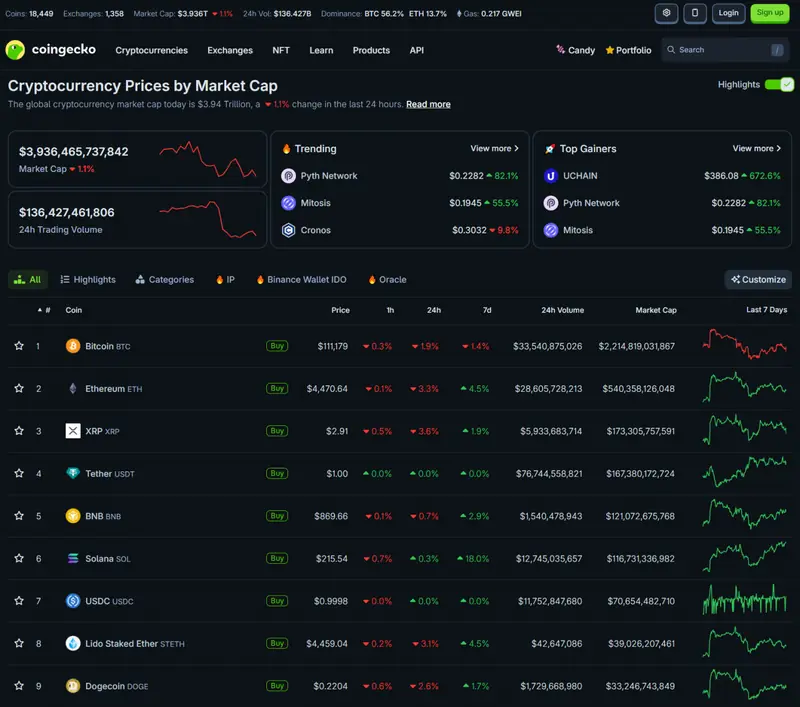Favorite XRP with the star

pos(19,431)
